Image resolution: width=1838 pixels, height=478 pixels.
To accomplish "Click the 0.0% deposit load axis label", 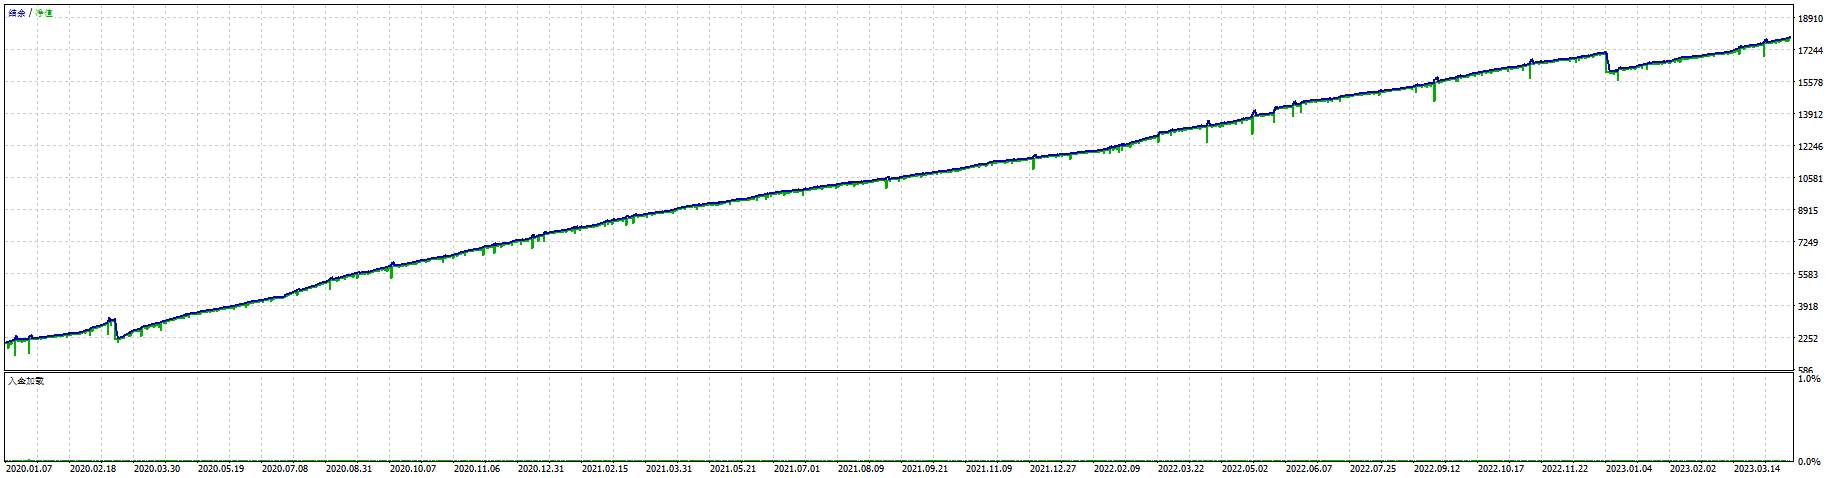I will pos(1809,462).
